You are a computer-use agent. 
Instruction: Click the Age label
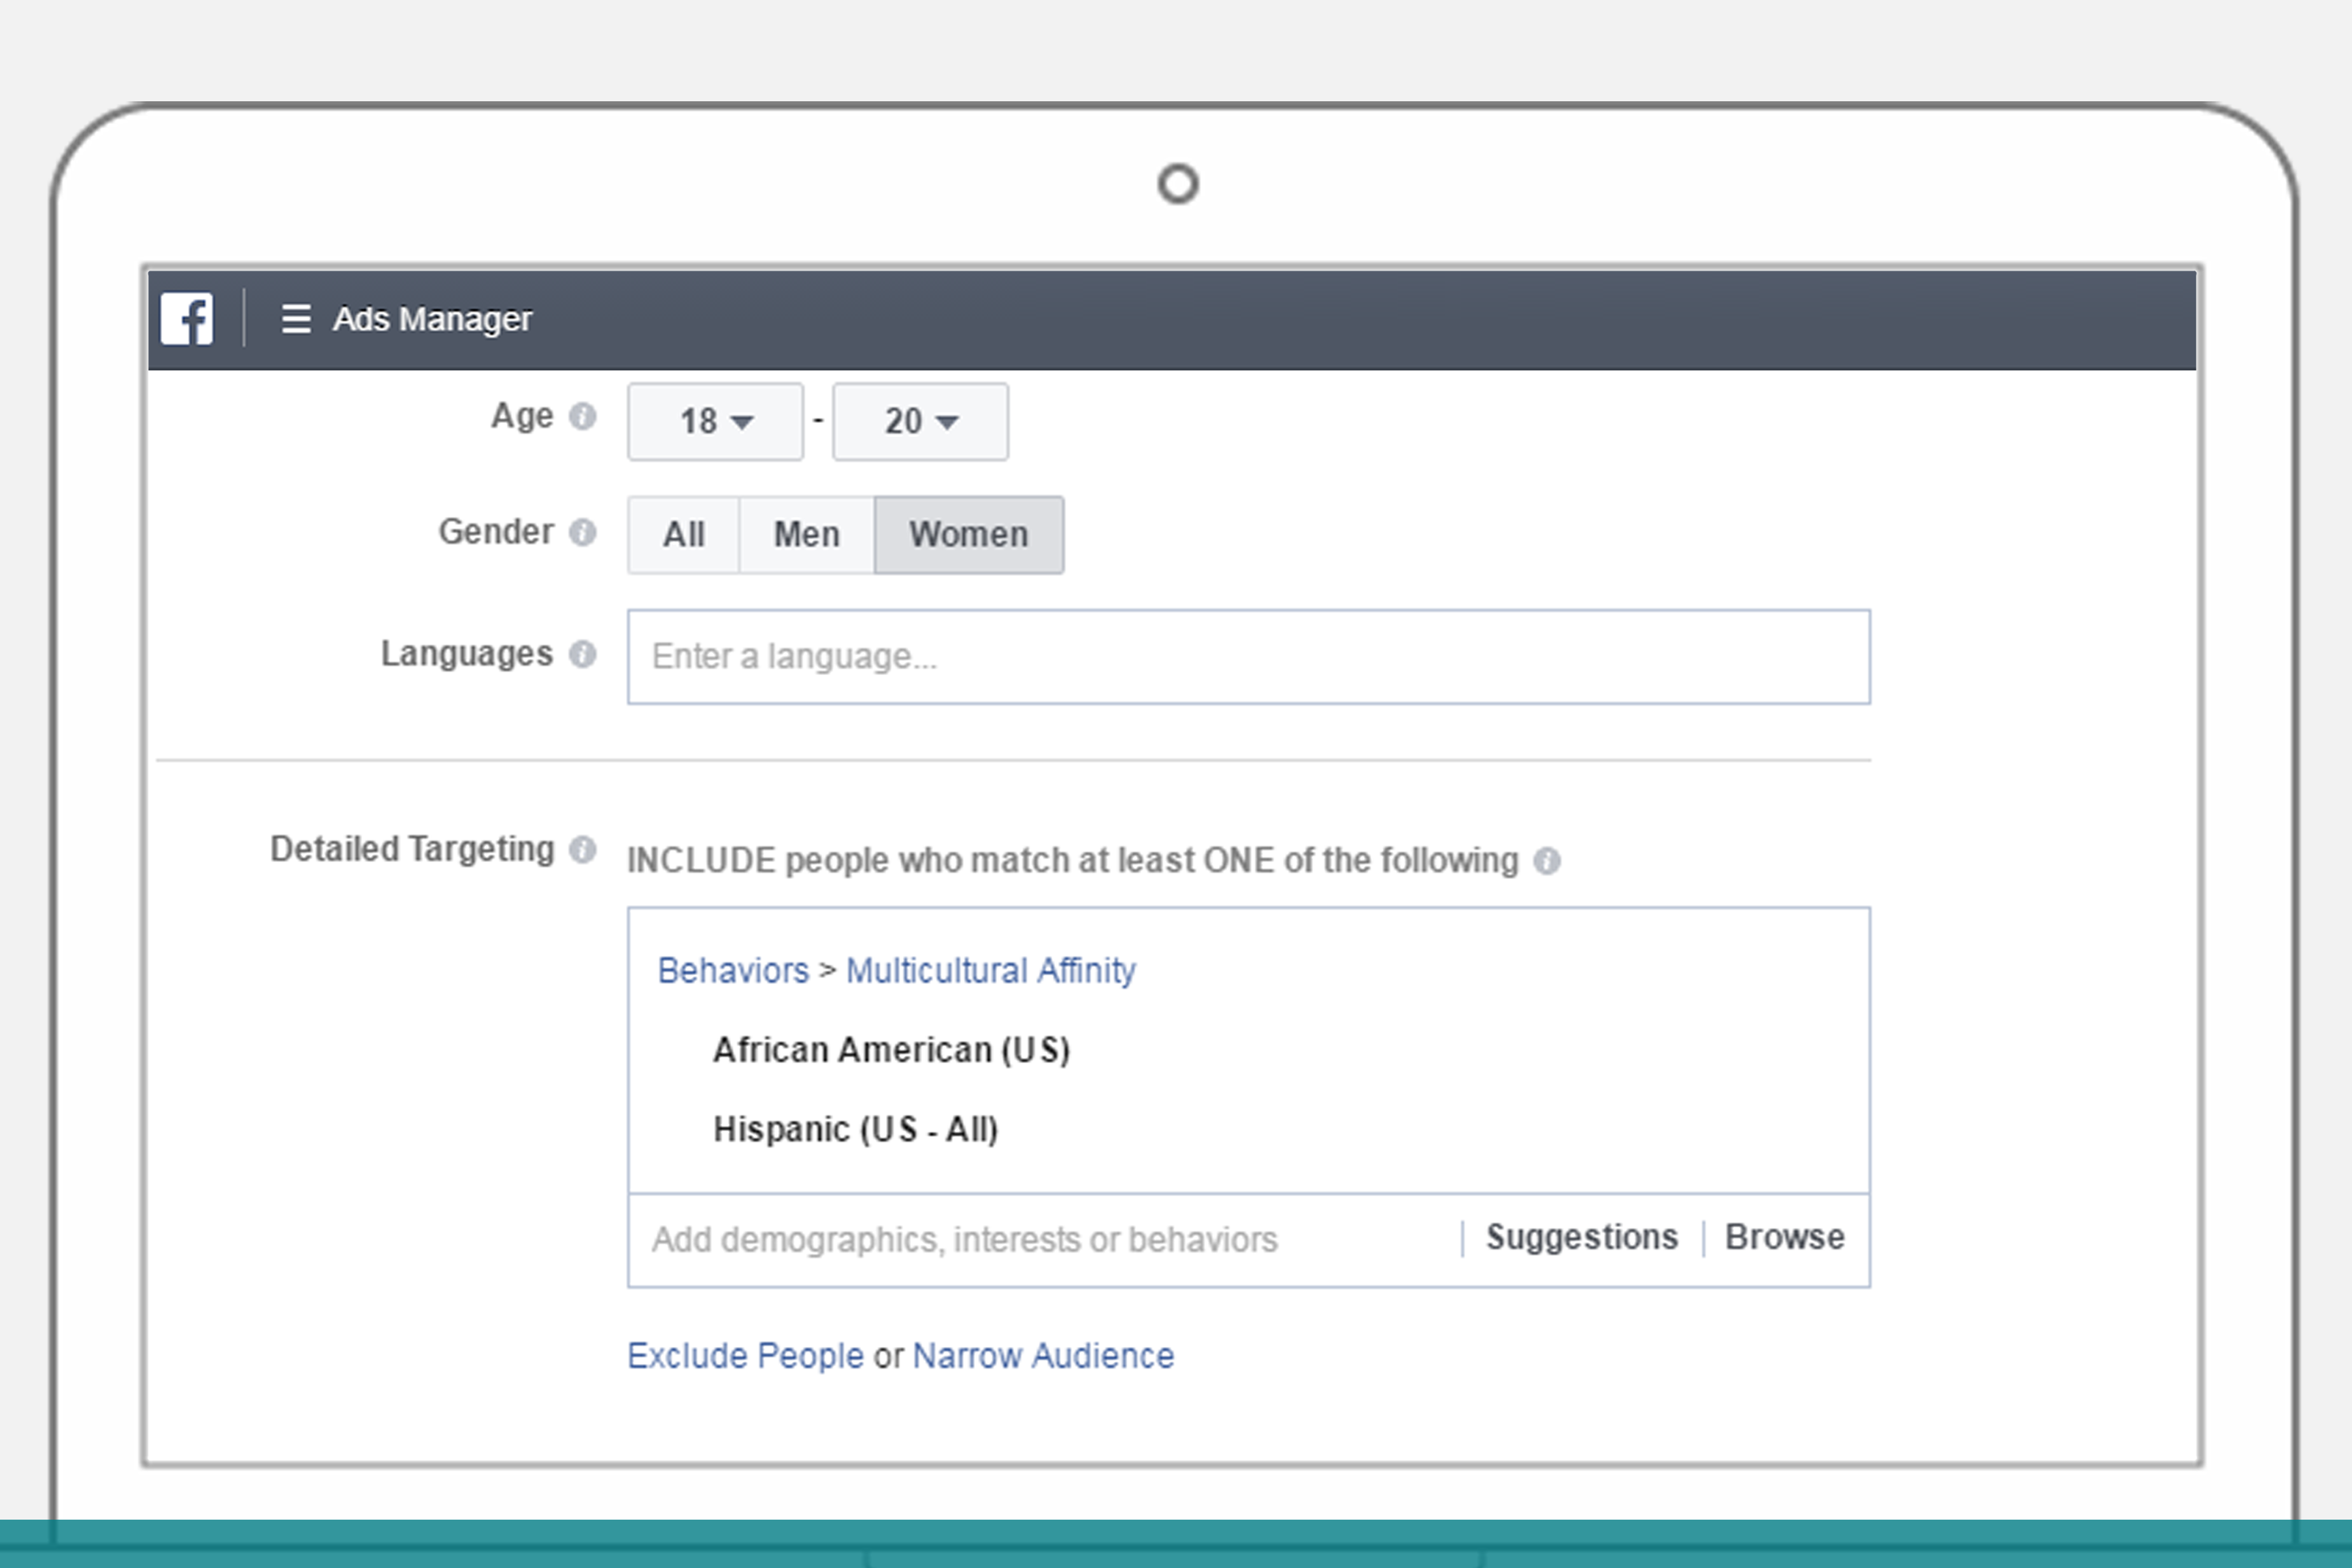tap(522, 416)
